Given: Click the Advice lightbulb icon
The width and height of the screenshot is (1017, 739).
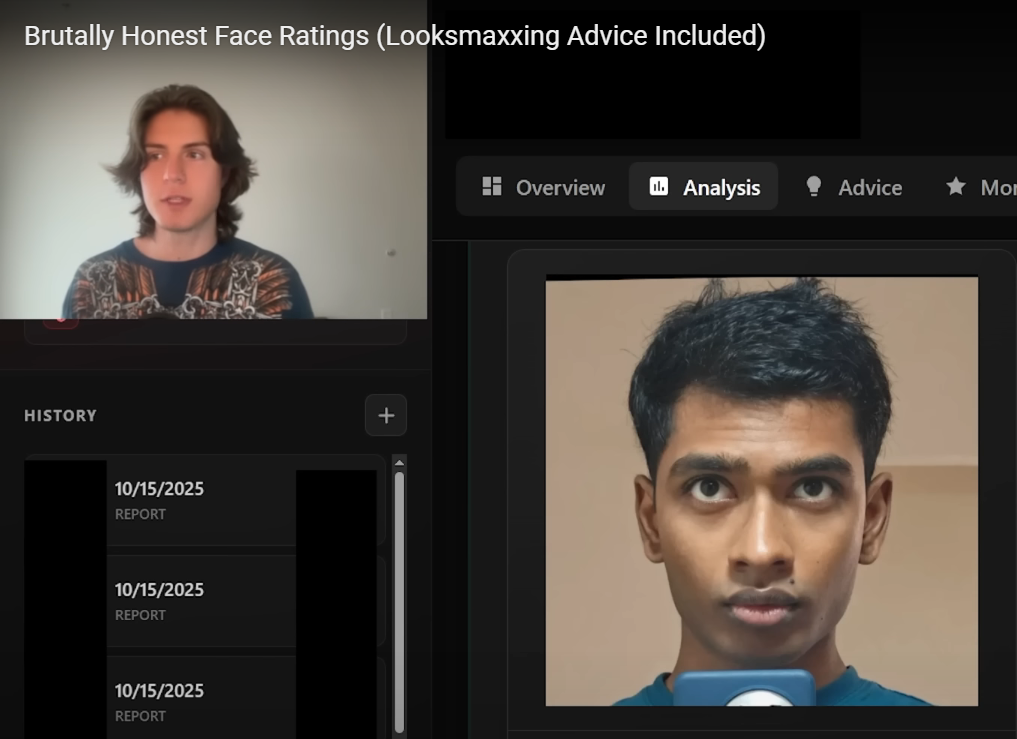Looking at the screenshot, I should 814,187.
